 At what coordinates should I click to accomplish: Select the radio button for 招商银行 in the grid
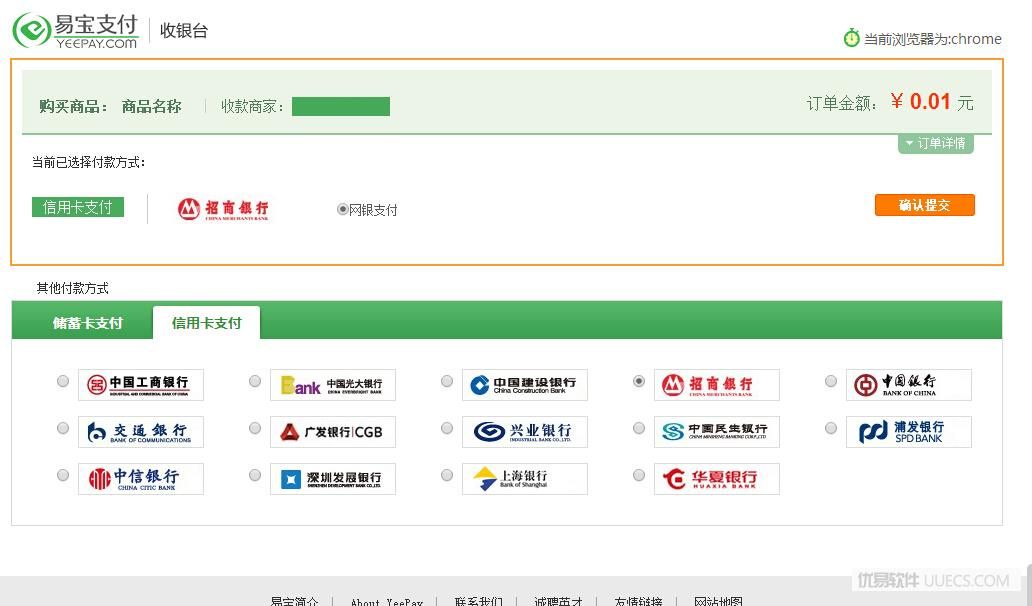click(x=638, y=381)
